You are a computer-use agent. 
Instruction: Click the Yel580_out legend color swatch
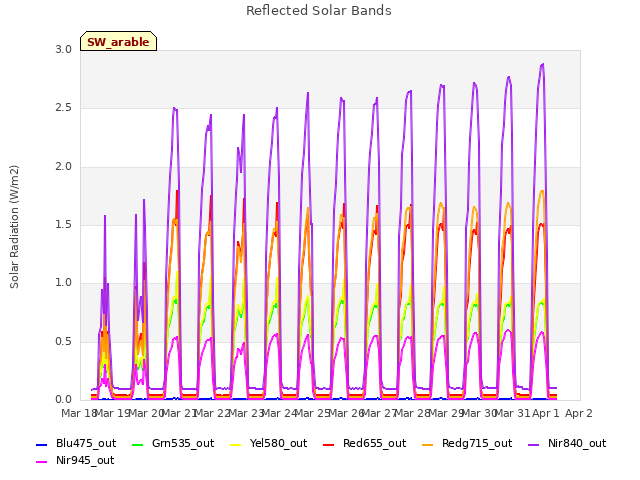coord(236,444)
